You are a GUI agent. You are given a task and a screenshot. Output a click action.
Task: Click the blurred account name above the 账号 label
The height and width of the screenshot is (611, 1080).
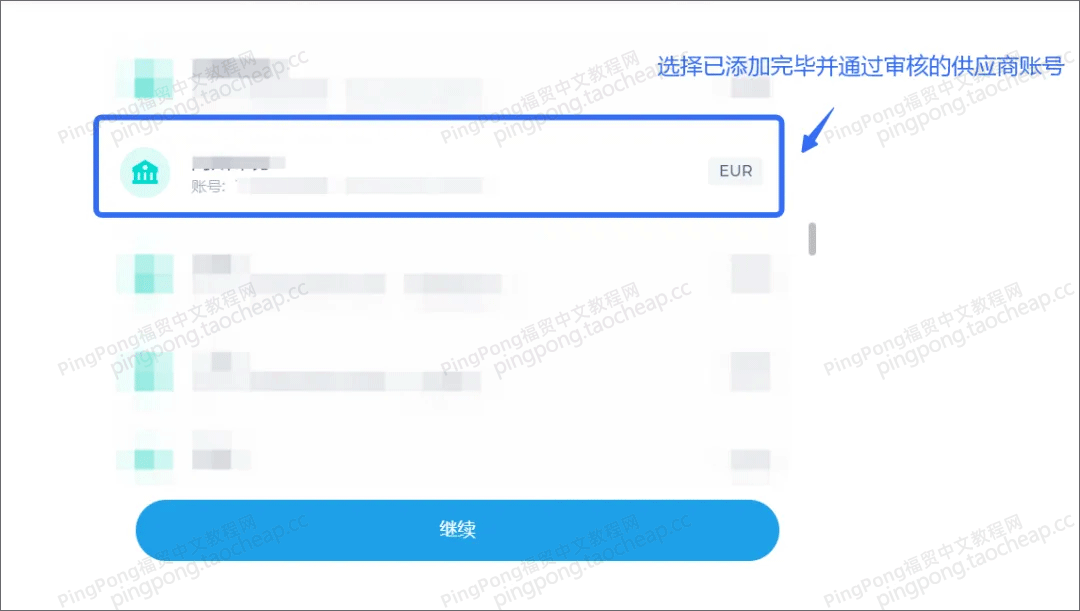pyautogui.click(x=238, y=163)
